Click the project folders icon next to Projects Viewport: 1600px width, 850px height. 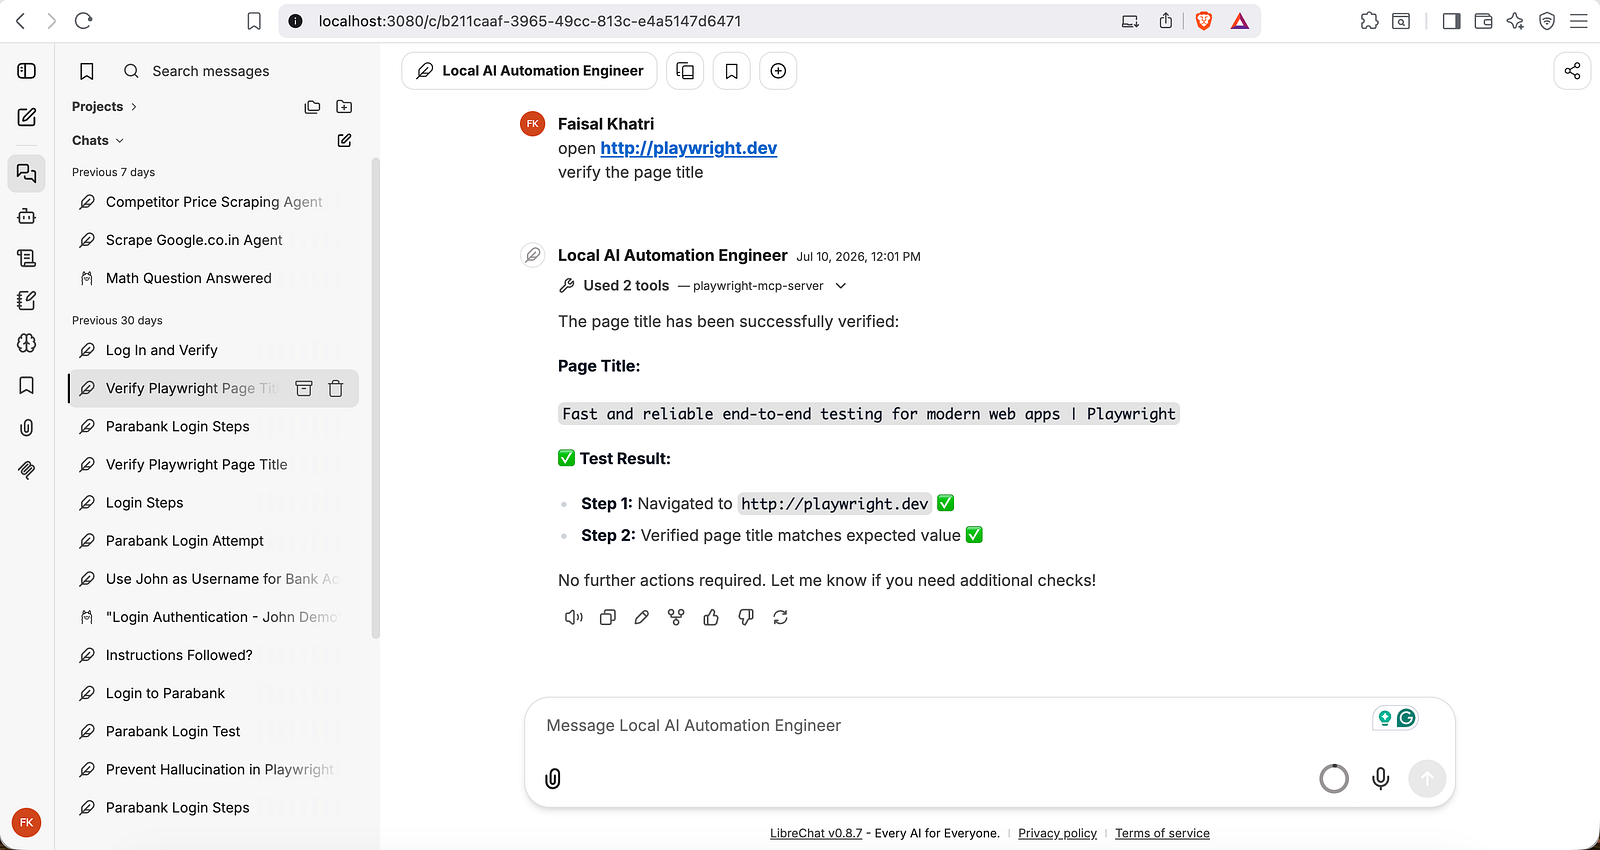coord(313,107)
